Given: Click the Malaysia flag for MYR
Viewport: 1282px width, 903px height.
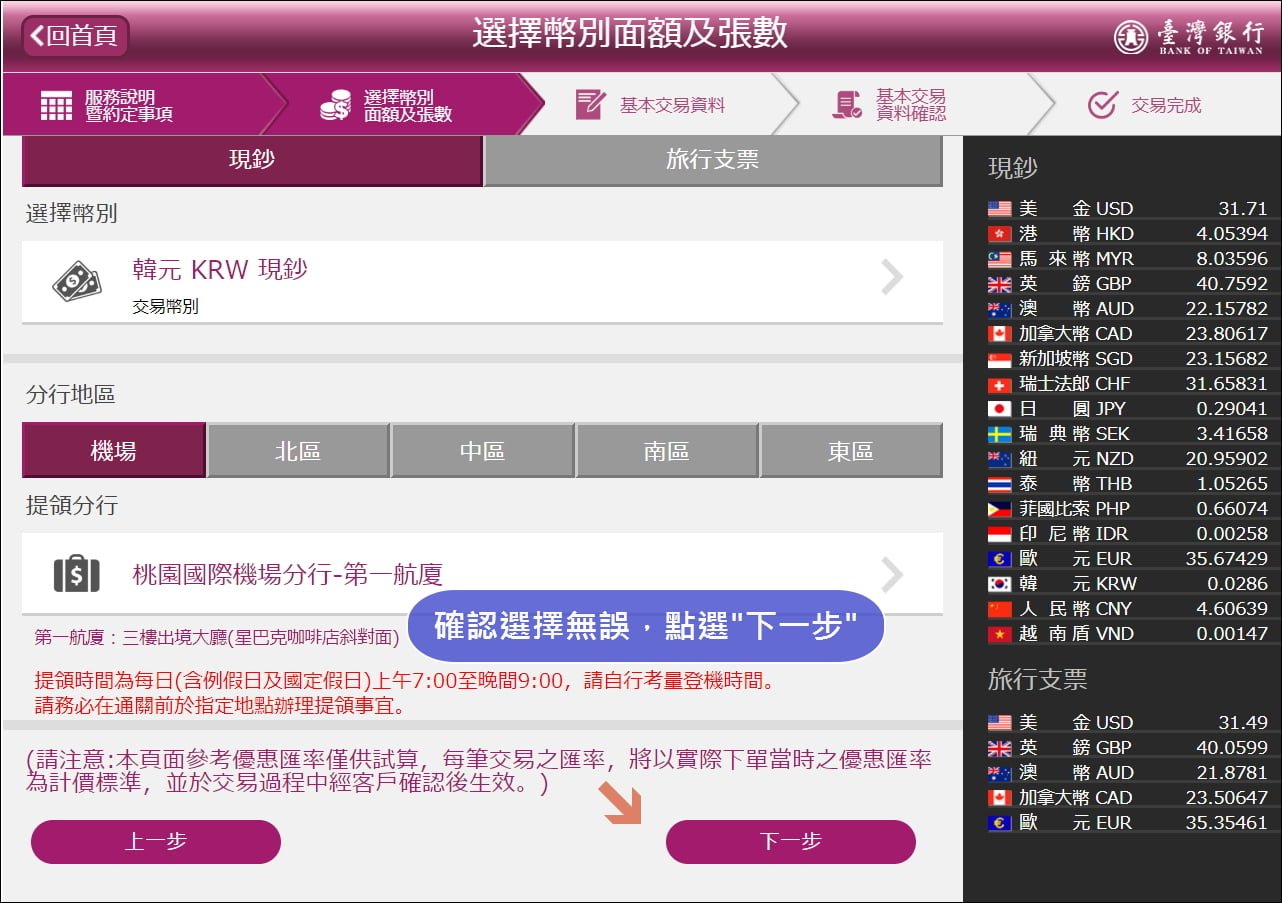Looking at the screenshot, I should (x=1000, y=259).
